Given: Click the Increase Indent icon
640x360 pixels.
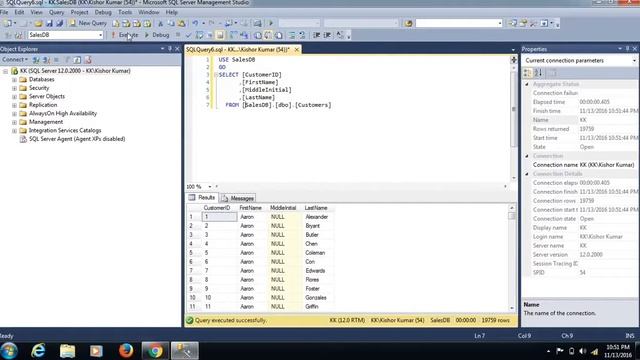Looking at the screenshot, I should click(327, 36).
